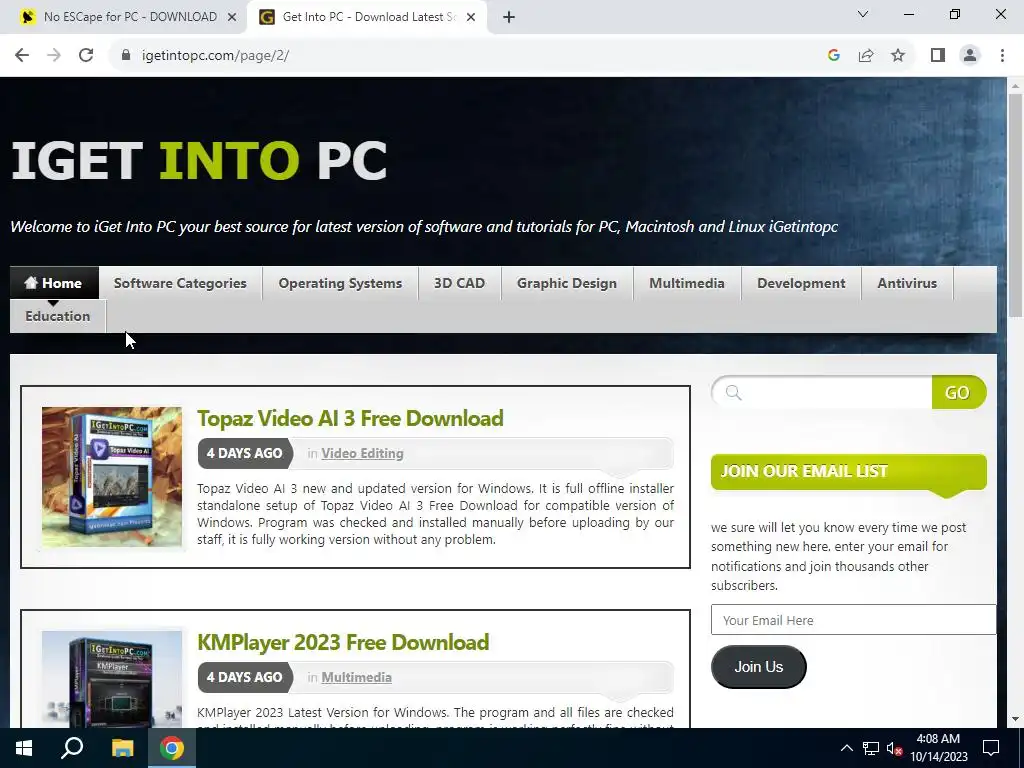
Task: Open the Development menu item
Action: pyautogui.click(x=801, y=283)
